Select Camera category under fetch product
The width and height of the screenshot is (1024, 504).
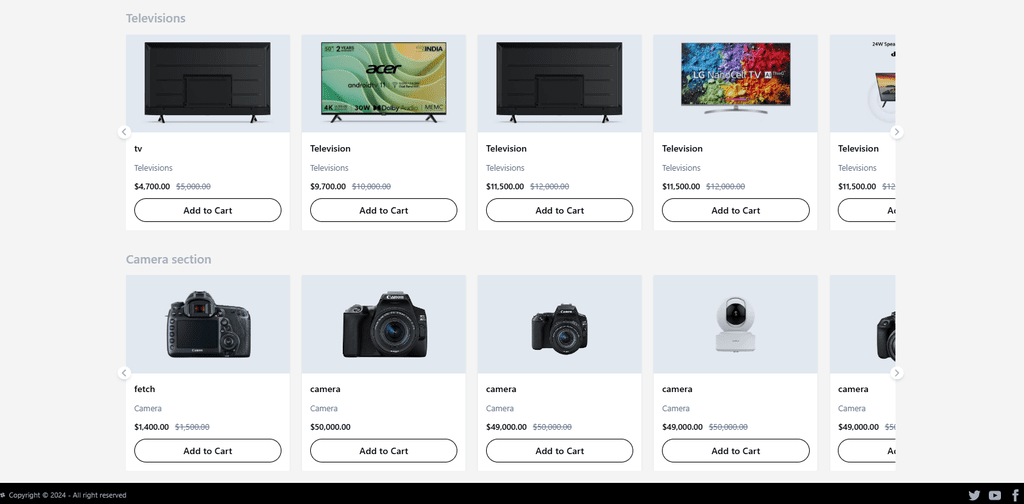(148, 409)
